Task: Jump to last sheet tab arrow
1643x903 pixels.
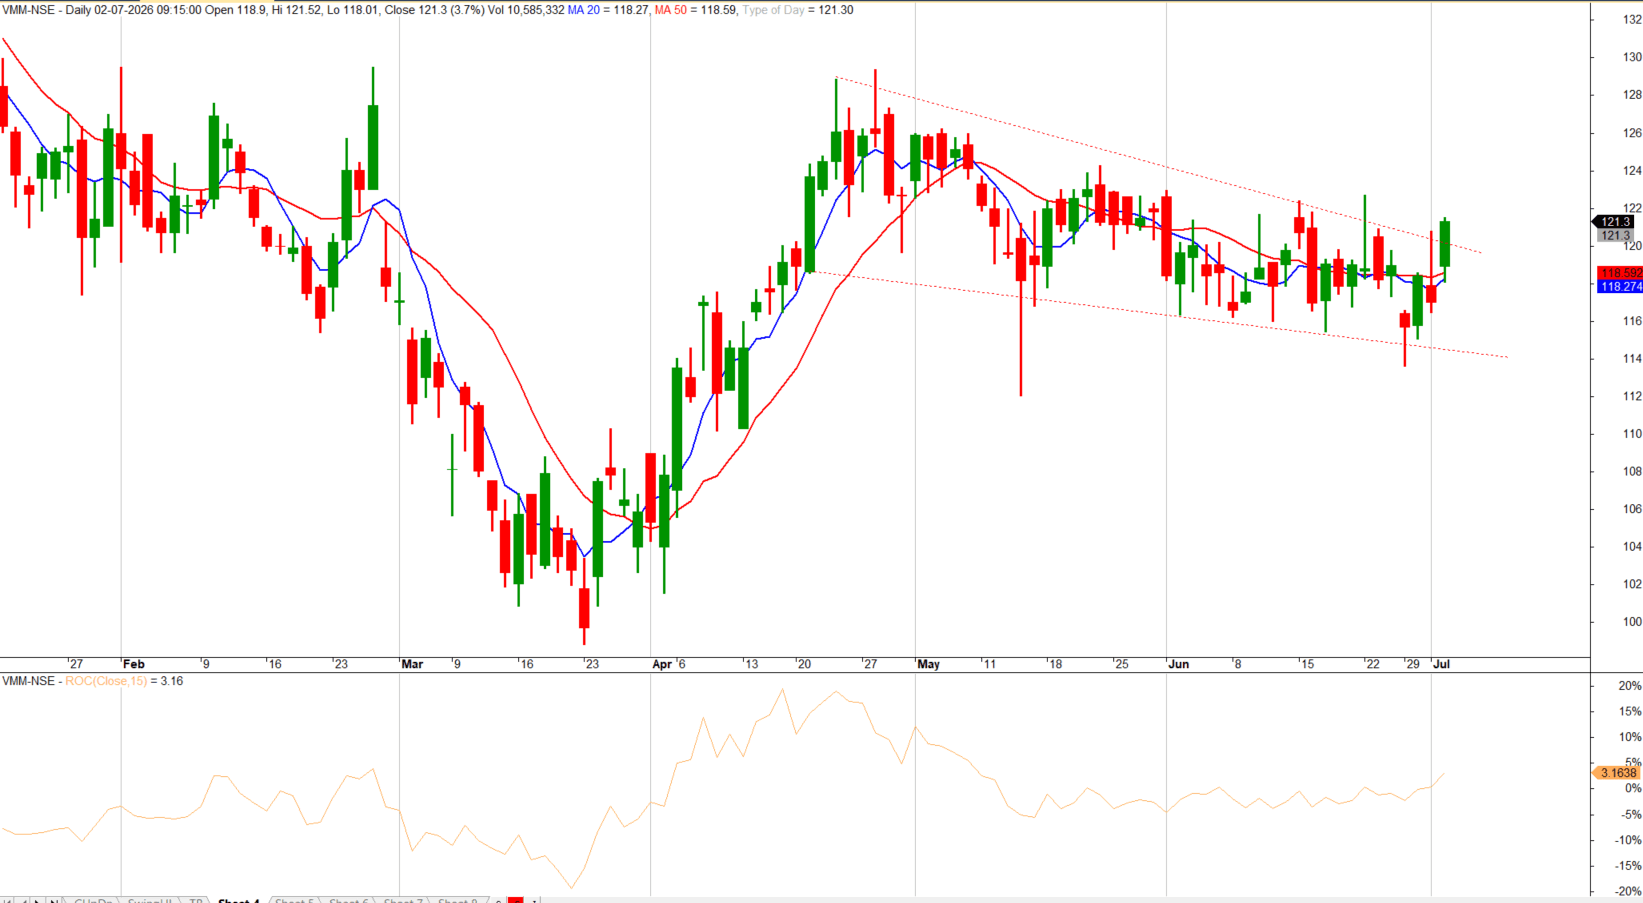Action: 53,900
